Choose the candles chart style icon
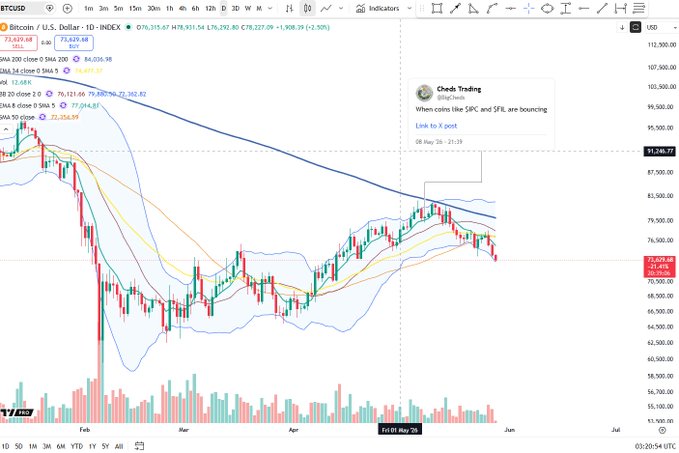This screenshot has width=679, height=453. [307, 8]
